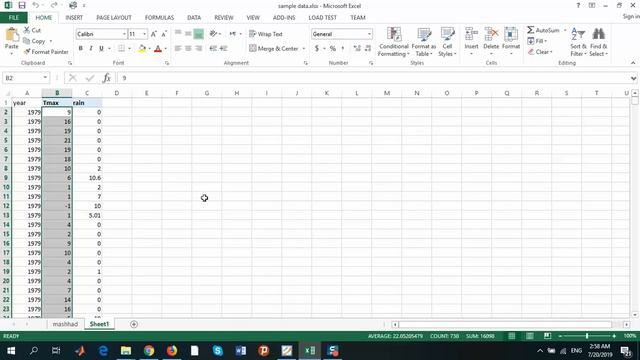The width and height of the screenshot is (640, 360).
Task: Add a new sheet with the plus icon
Action: 134,324
